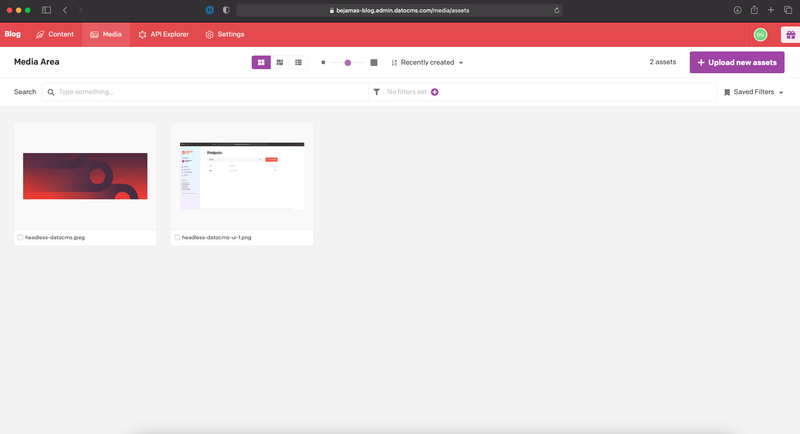Click the Safari address bar
This screenshot has width=800, height=434.
(x=399, y=10)
